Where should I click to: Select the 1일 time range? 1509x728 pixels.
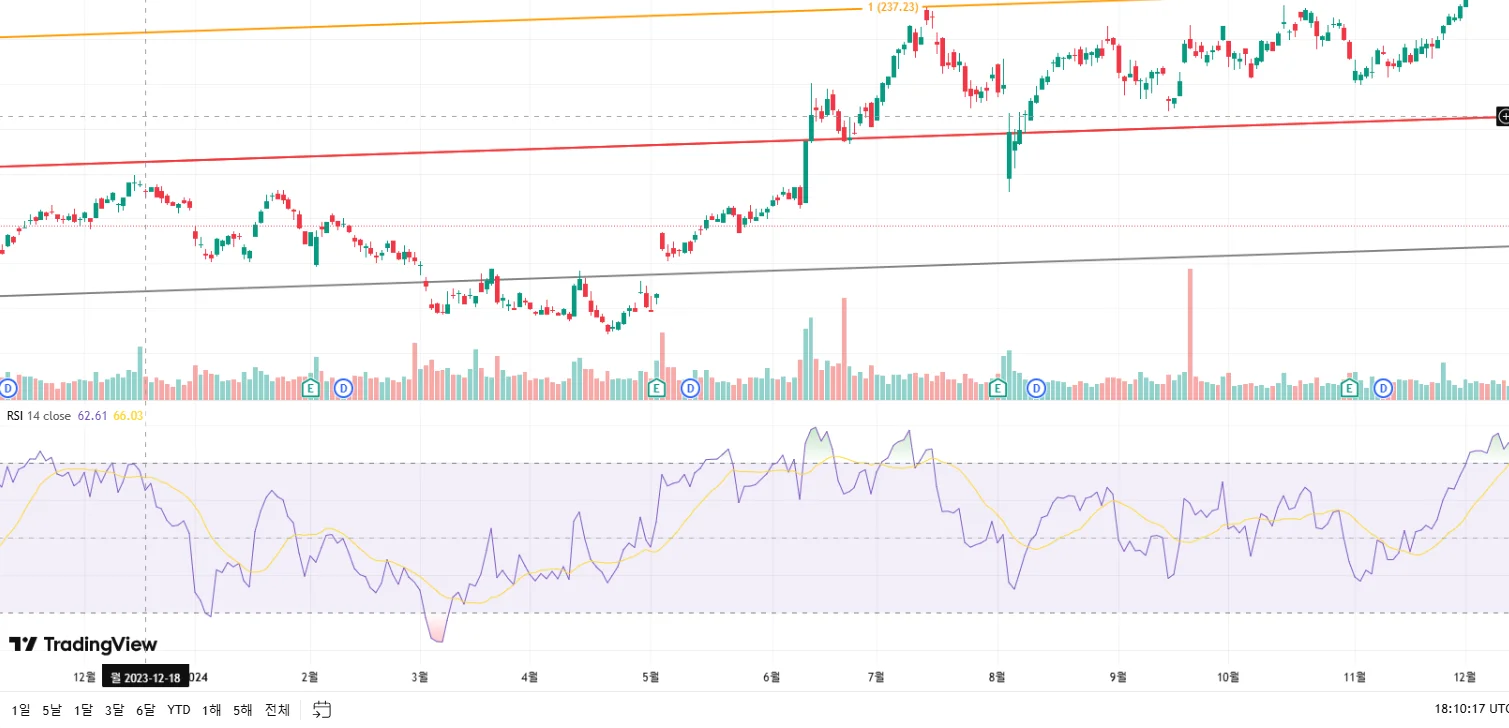pyautogui.click(x=20, y=710)
